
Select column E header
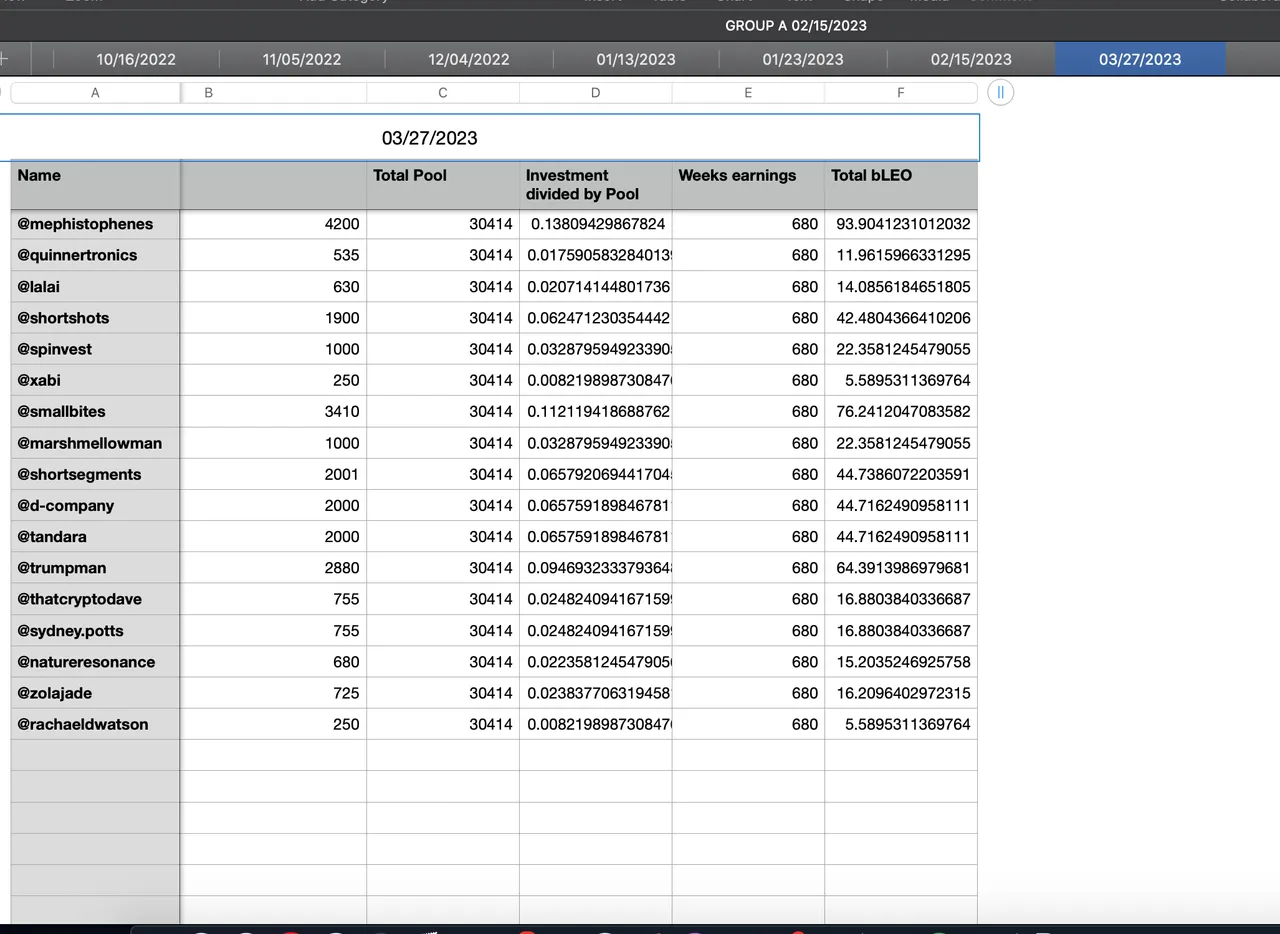pos(748,93)
